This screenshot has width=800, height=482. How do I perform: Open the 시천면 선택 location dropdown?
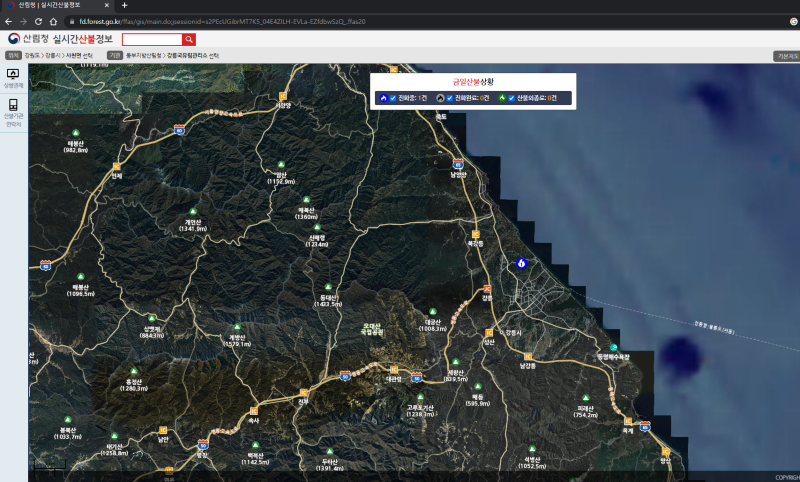coord(80,56)
